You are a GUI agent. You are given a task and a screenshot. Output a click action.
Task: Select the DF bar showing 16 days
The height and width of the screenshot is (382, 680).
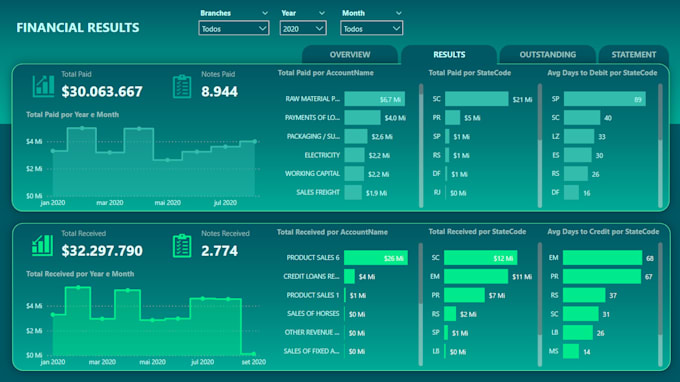pyautogui.click(x=571, y=192)
